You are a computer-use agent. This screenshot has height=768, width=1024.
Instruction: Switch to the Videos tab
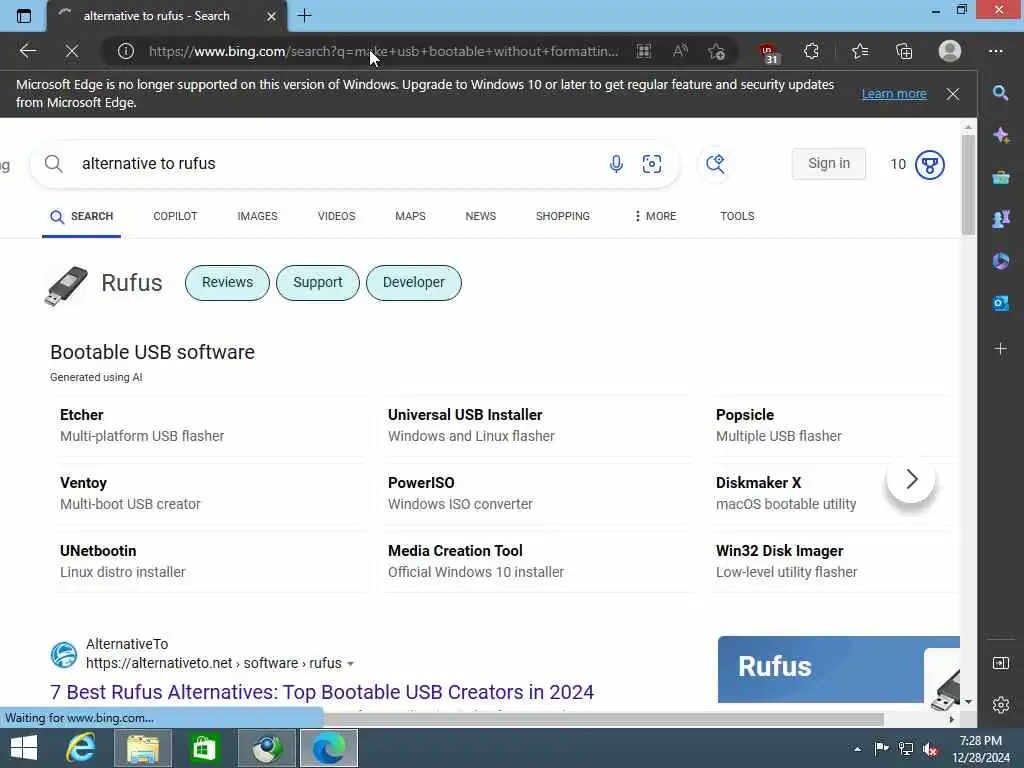pyautogui.click(x=336, y=216)
